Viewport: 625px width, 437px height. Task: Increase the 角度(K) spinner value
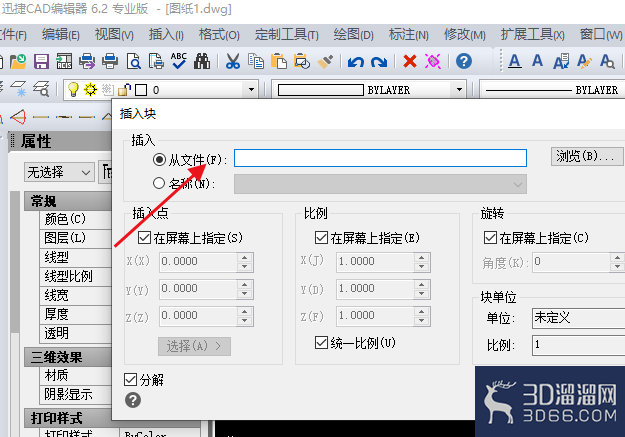coord(617,258)
